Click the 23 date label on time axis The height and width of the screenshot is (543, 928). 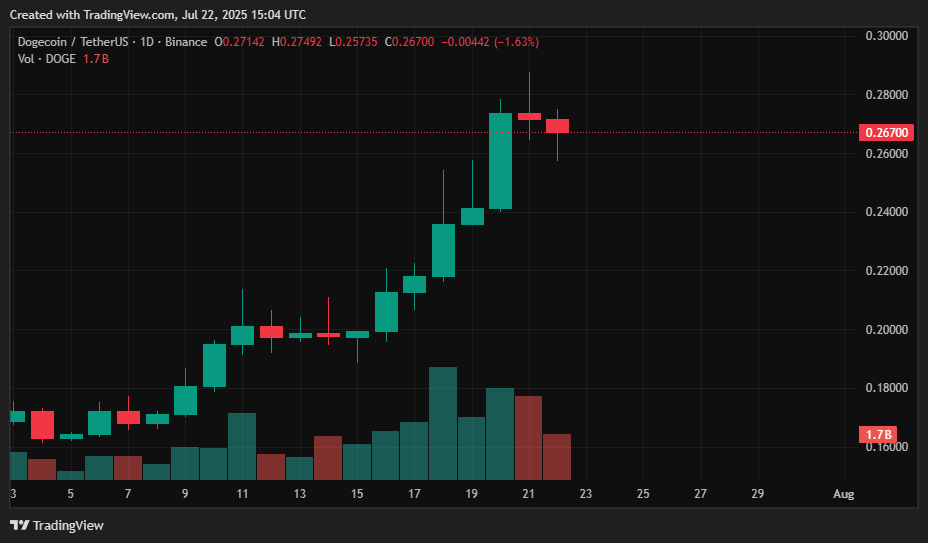585,494
